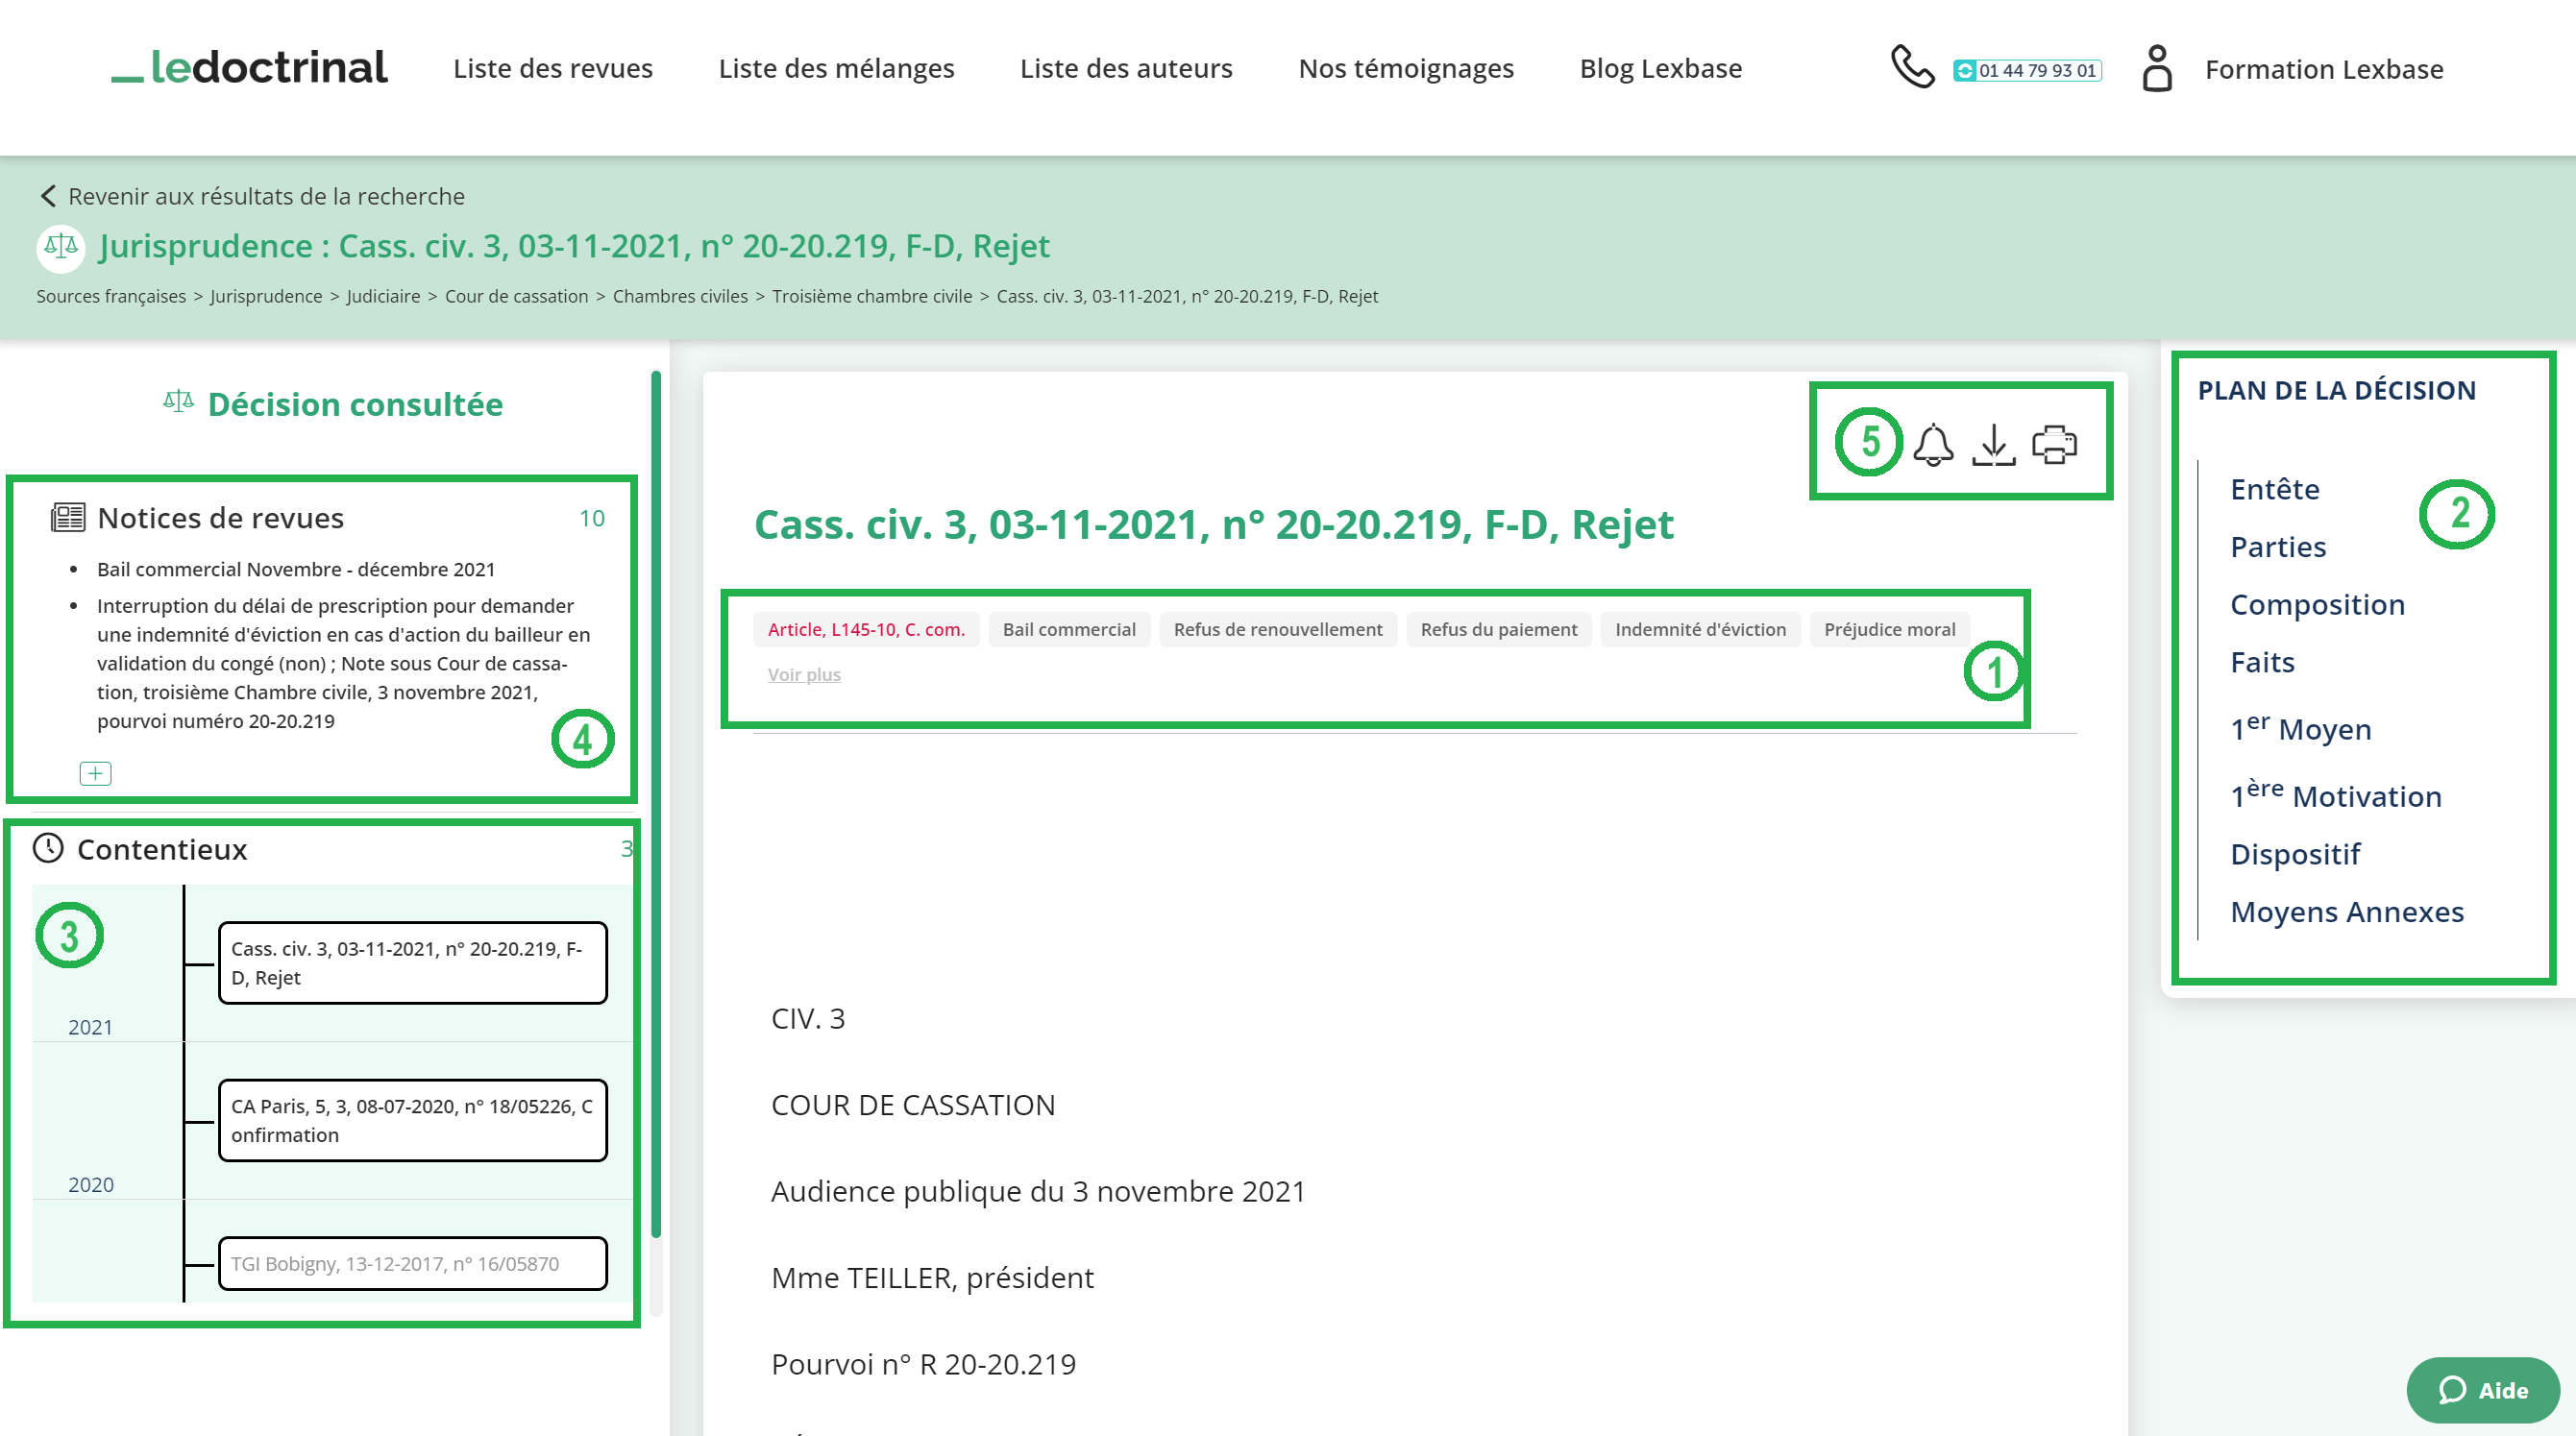Expand notices list with plus button

[x=95, y=773]
